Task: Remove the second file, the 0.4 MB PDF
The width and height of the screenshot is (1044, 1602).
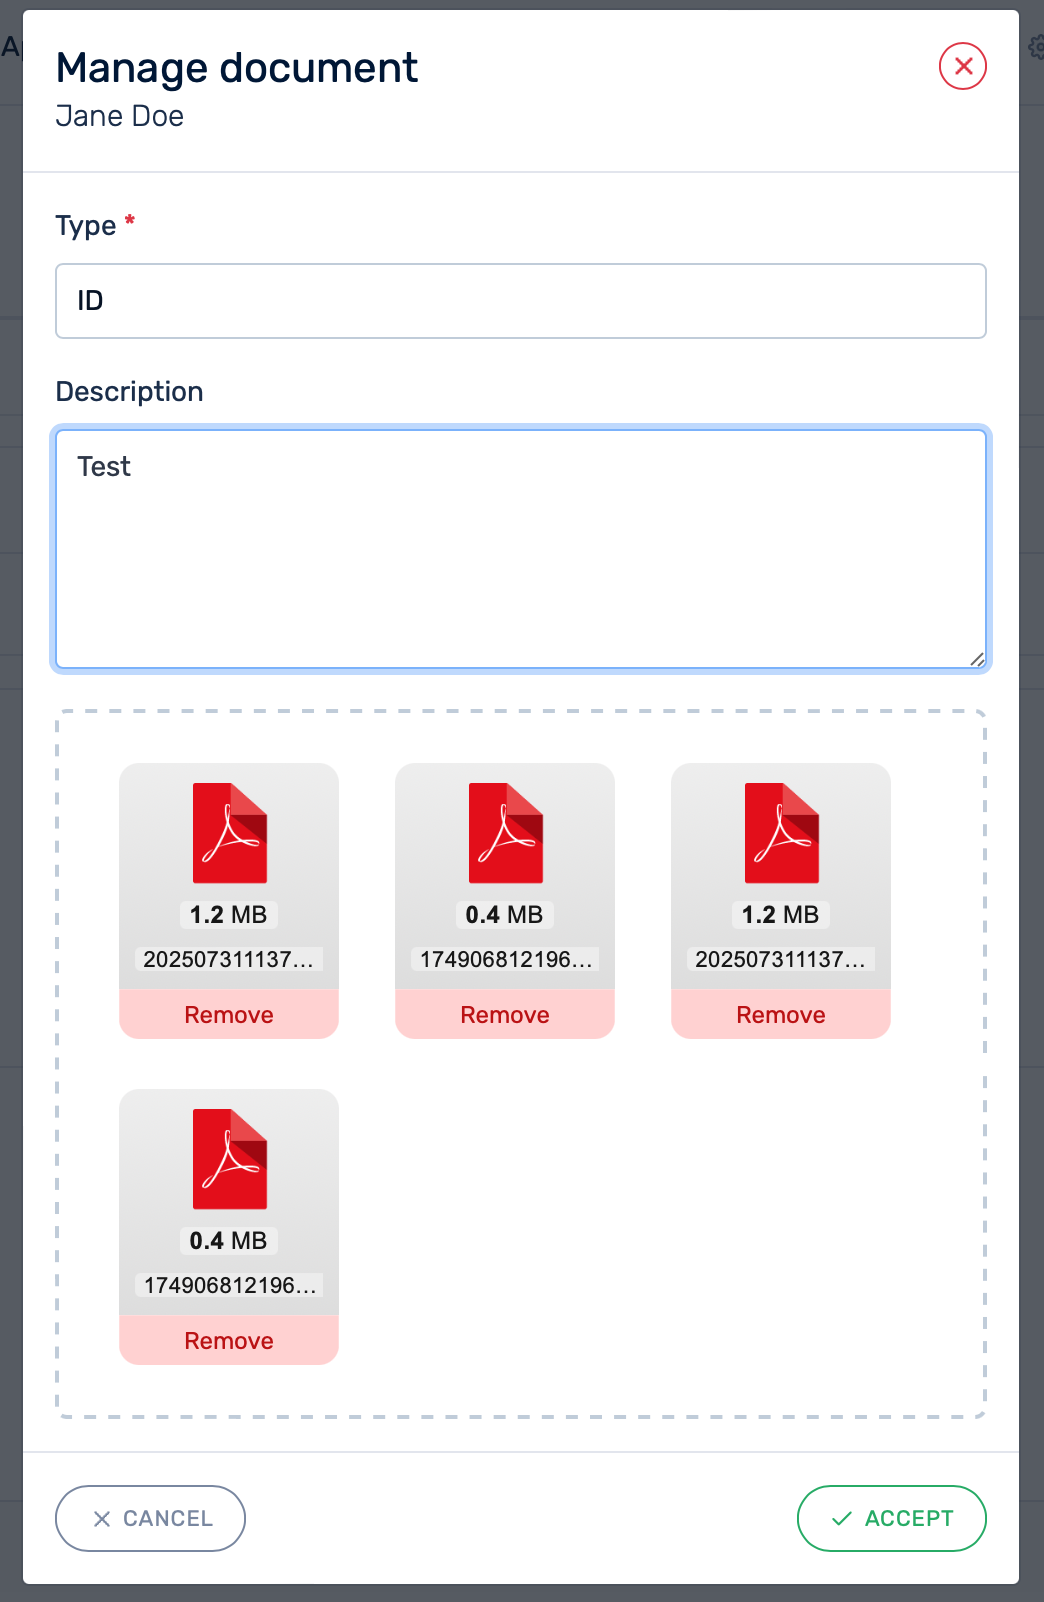Action: (x=505, y=1015)
